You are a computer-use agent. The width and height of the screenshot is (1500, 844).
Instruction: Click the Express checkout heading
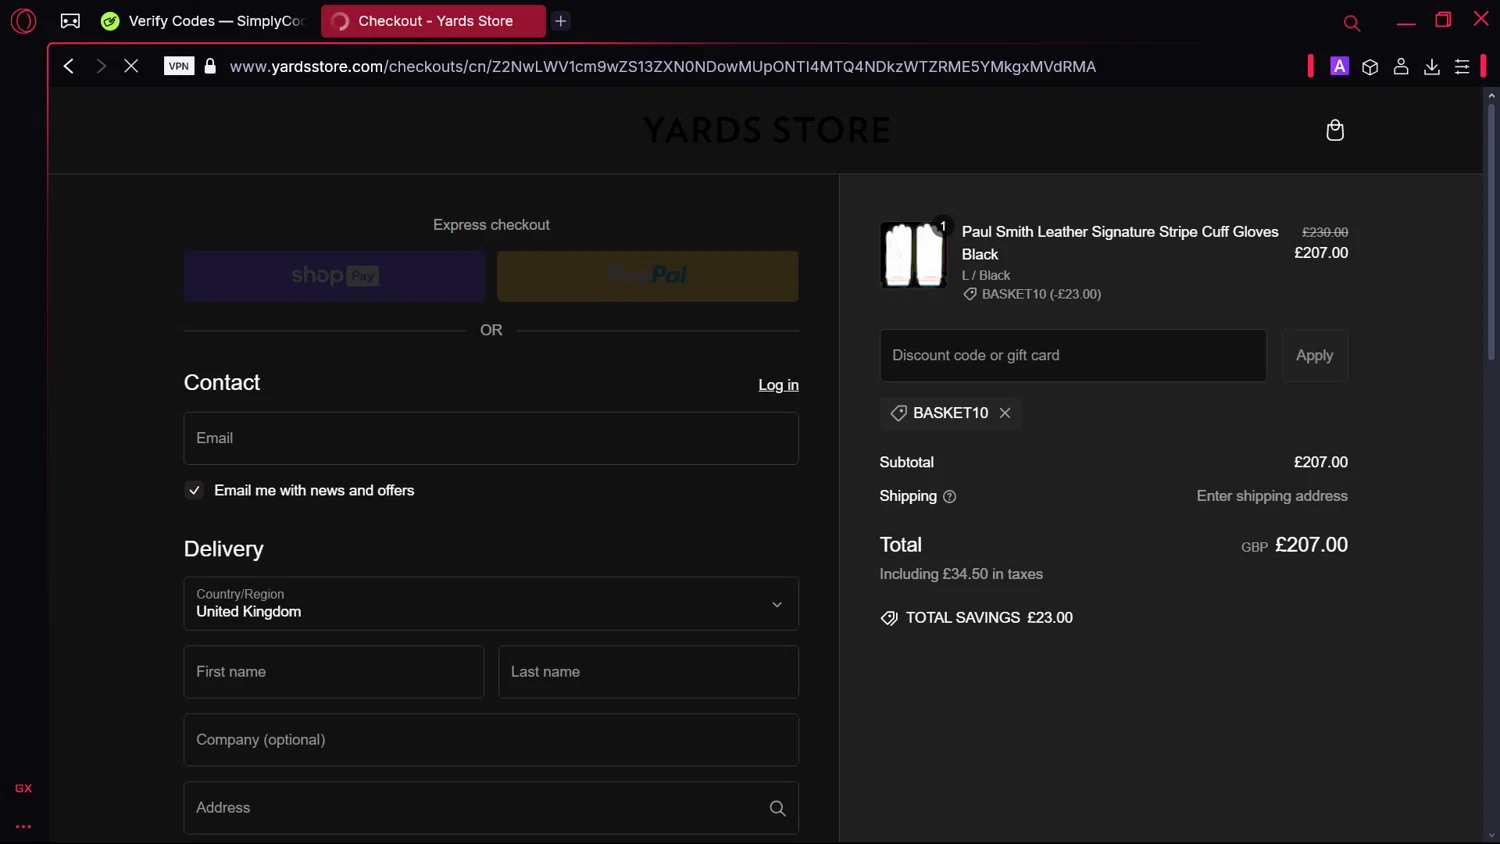(491, 225)
